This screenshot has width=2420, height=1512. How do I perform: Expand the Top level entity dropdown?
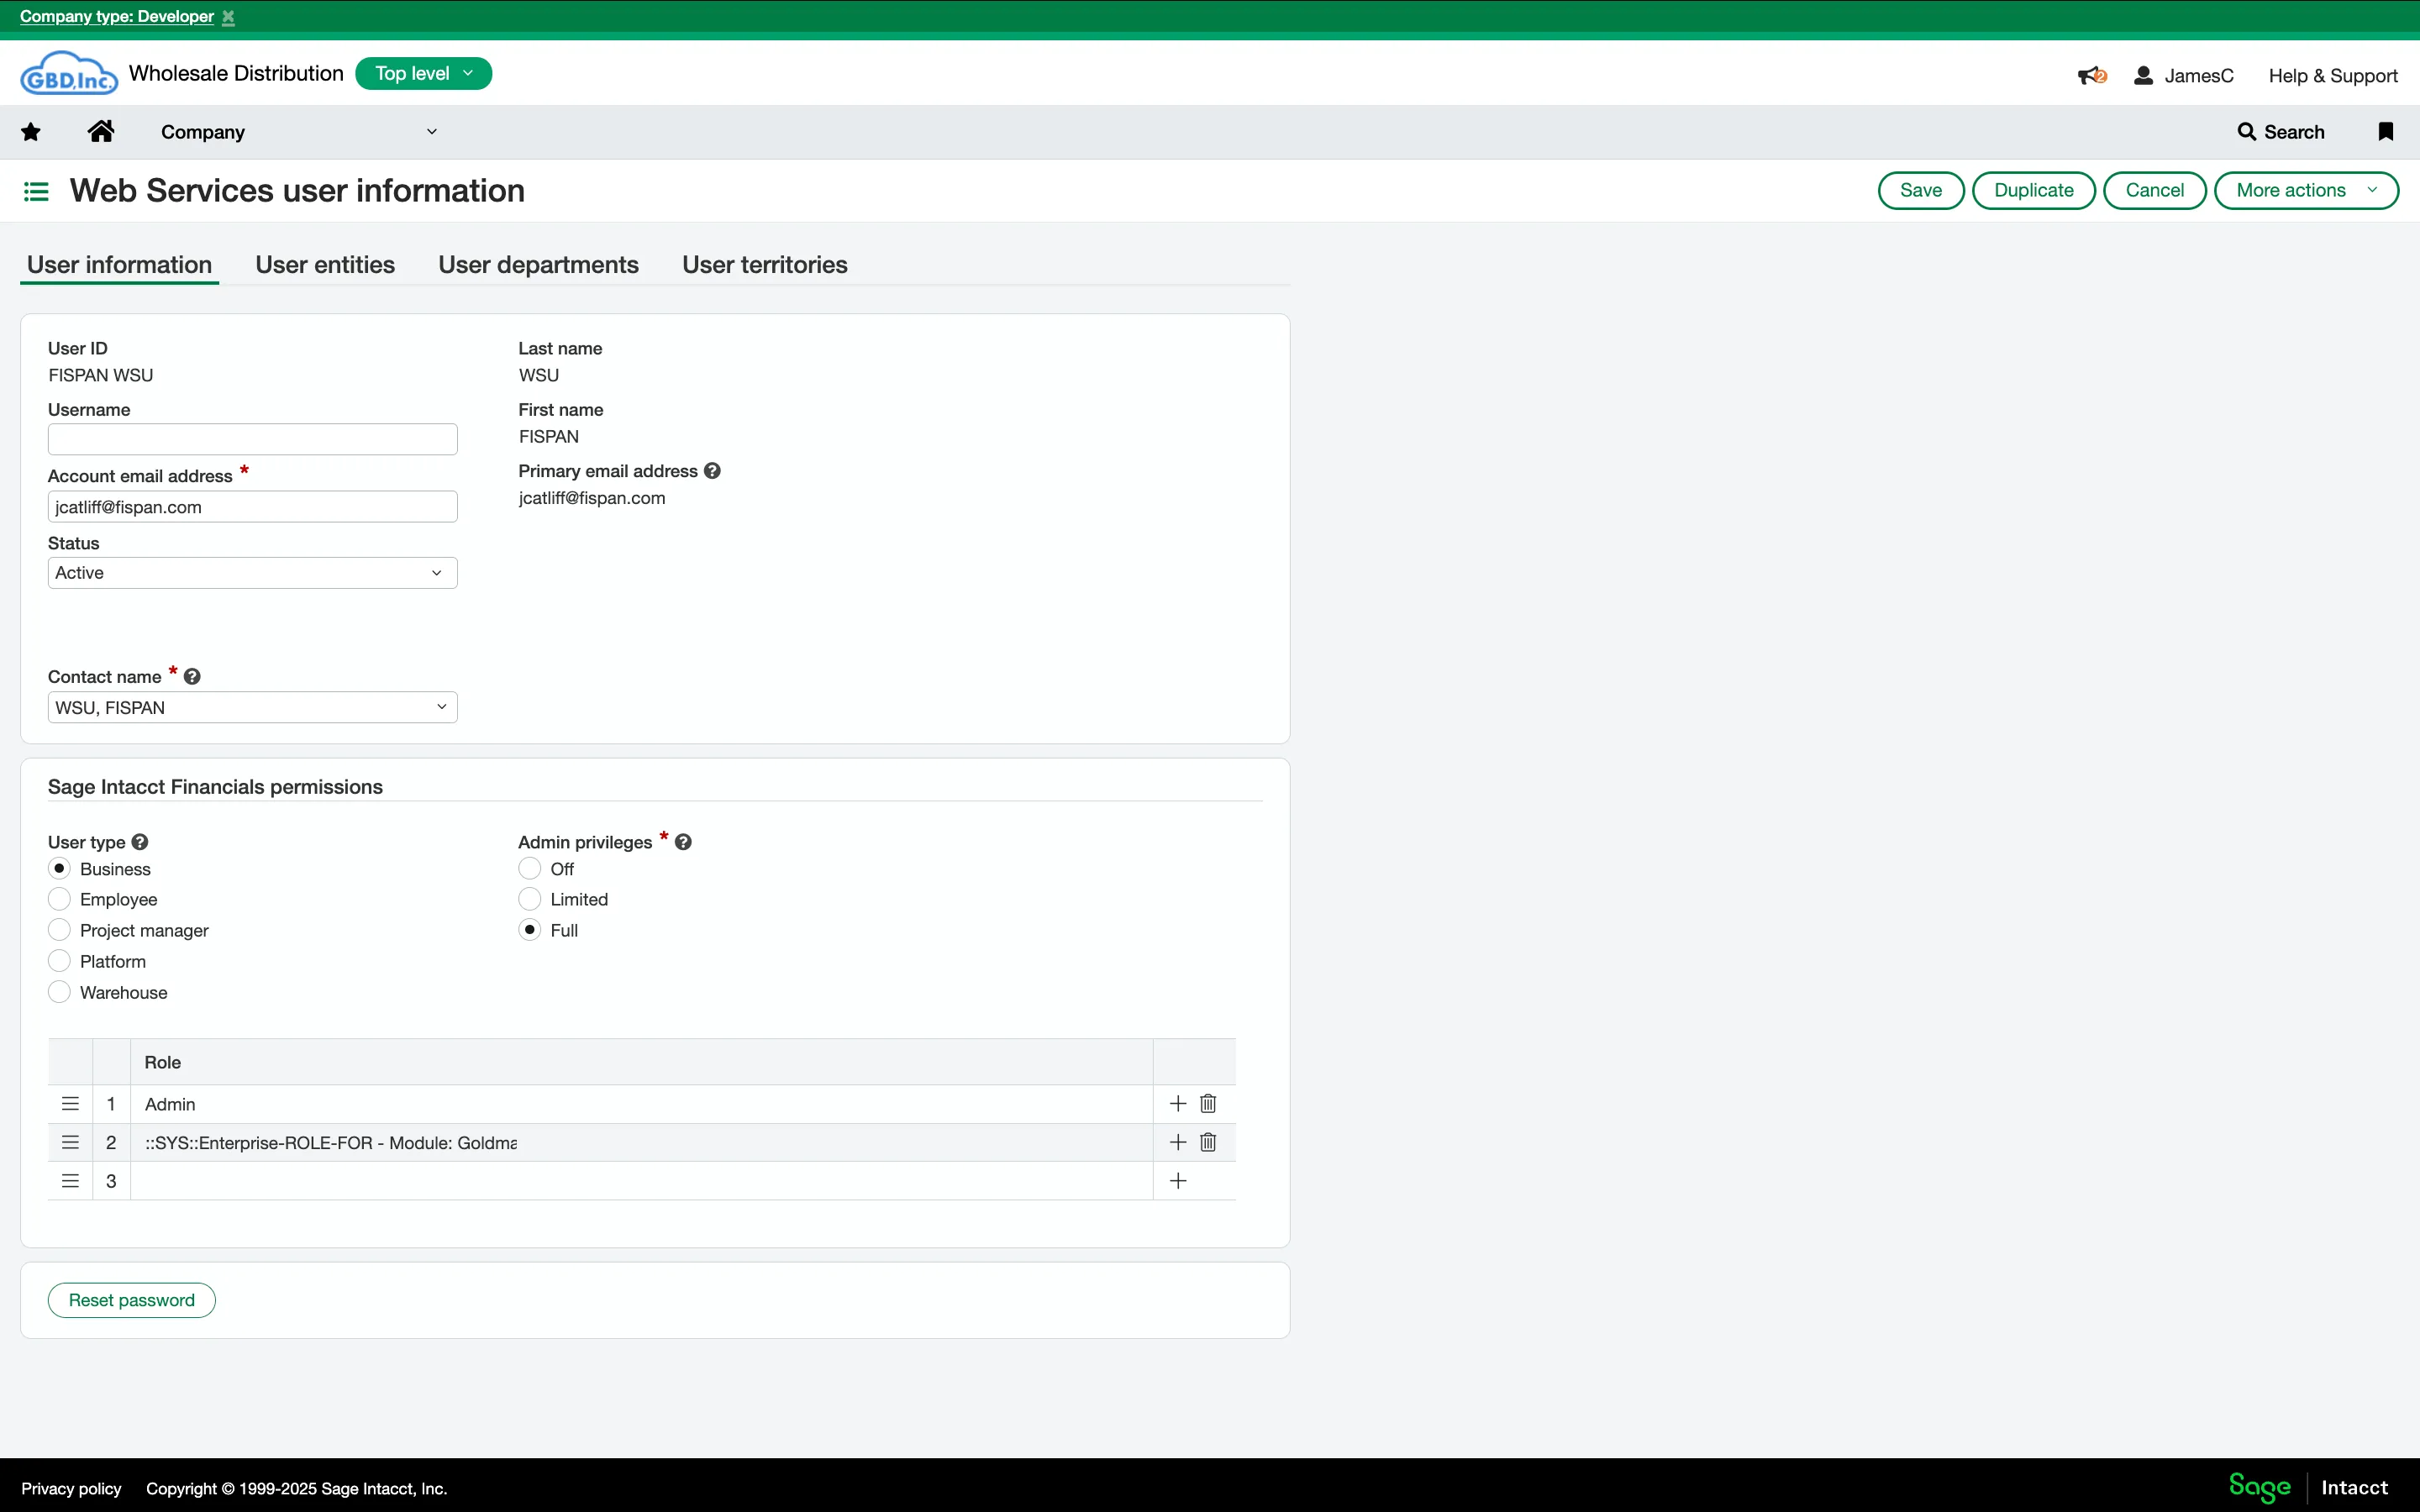tap(424, 74)
